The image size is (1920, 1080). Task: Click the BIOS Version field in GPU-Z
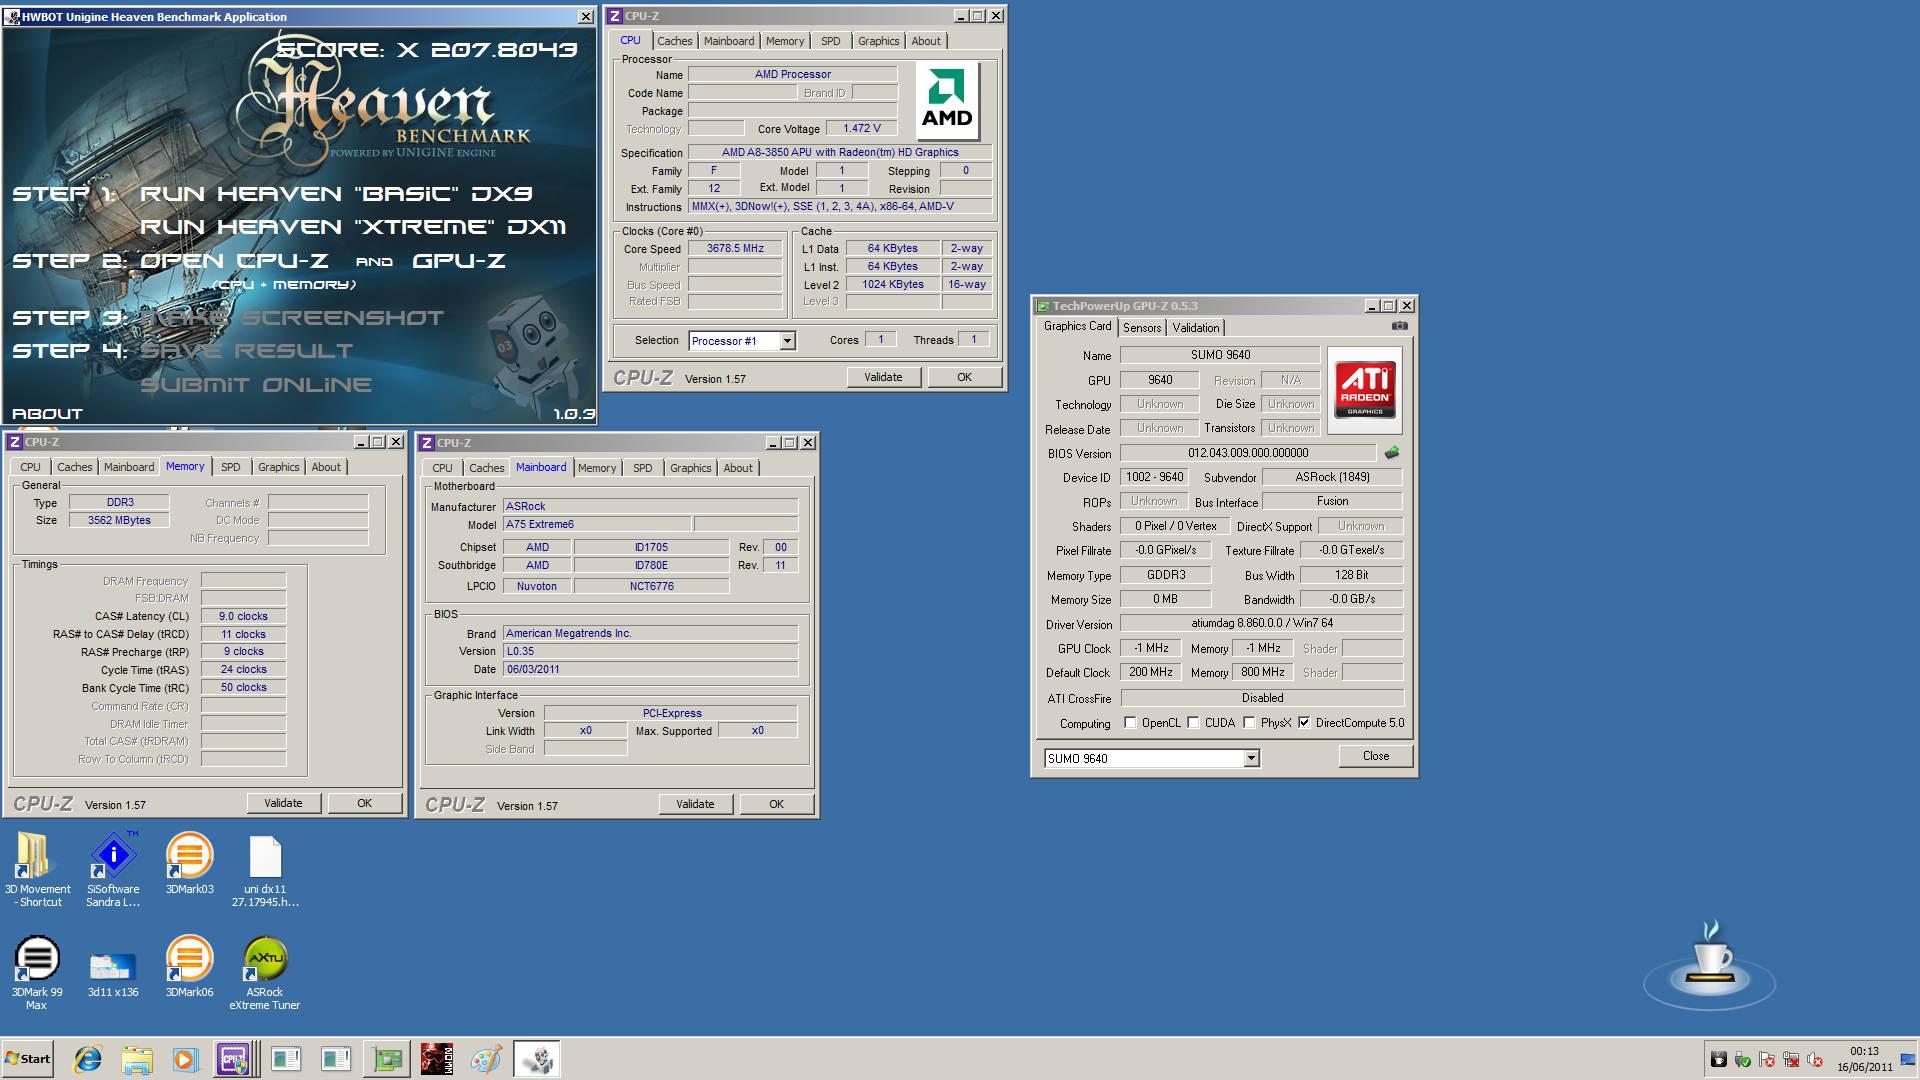(x=1247, y=453)
